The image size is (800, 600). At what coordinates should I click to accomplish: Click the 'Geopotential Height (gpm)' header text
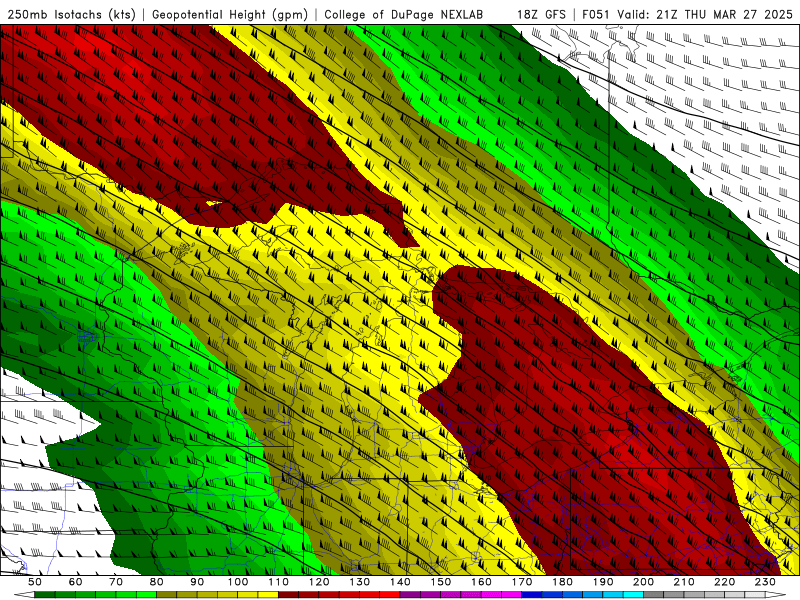[x=230, y=14]
